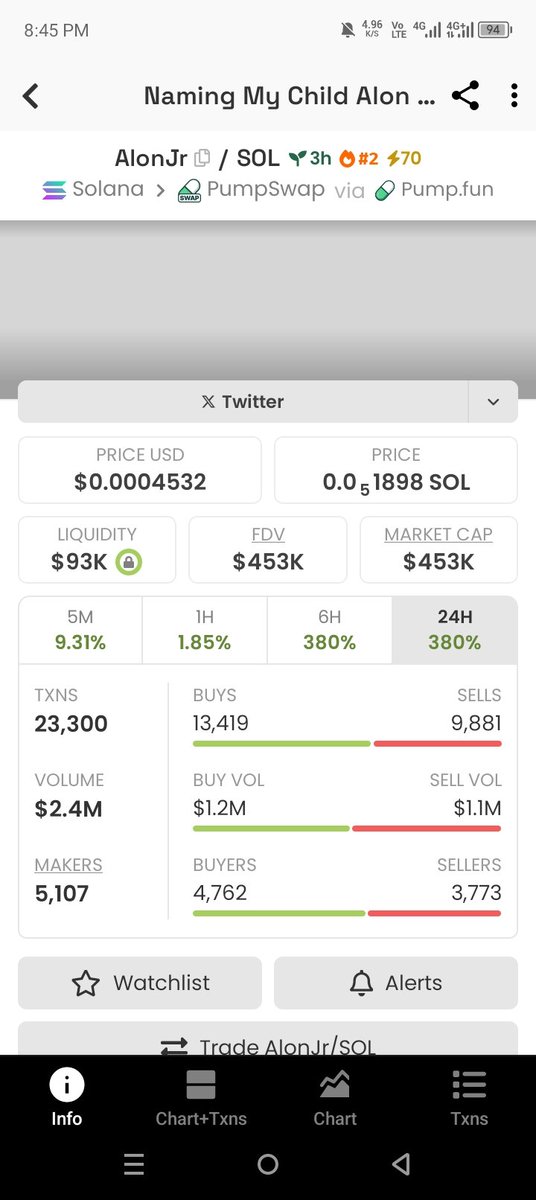Image resolution: width=536 pixels, height=1200 pixels.
Task: Tap the lightning 70 boost badge
Action: [404, 158]
